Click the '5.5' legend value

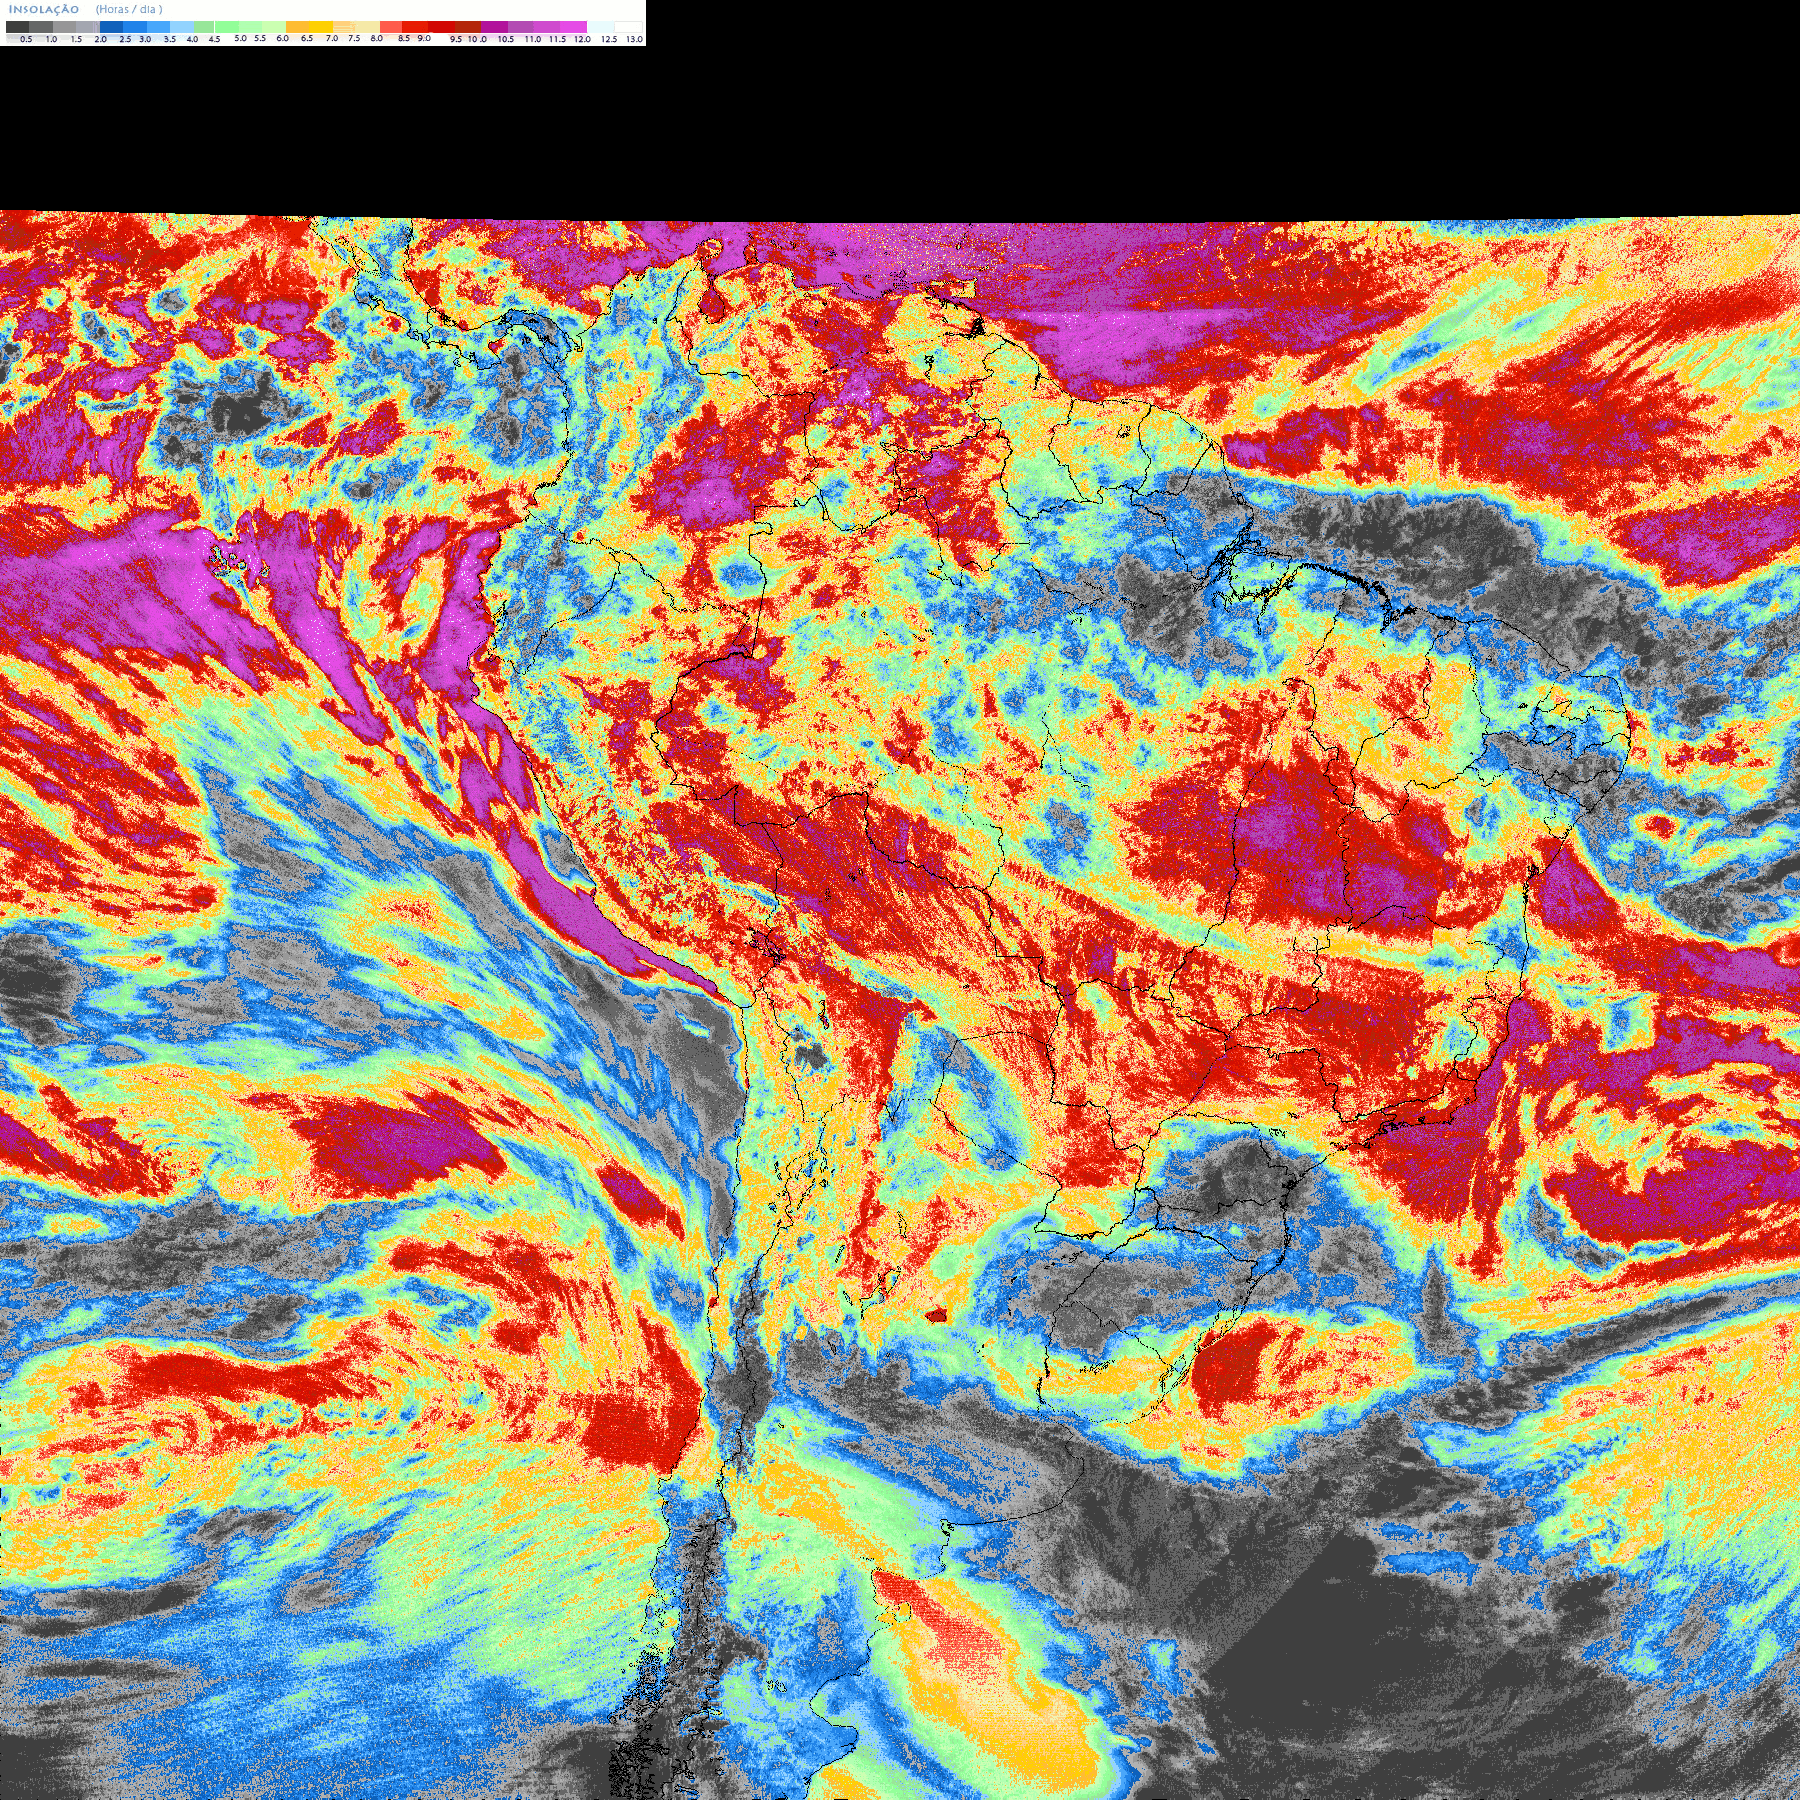[x=260, y=38]
